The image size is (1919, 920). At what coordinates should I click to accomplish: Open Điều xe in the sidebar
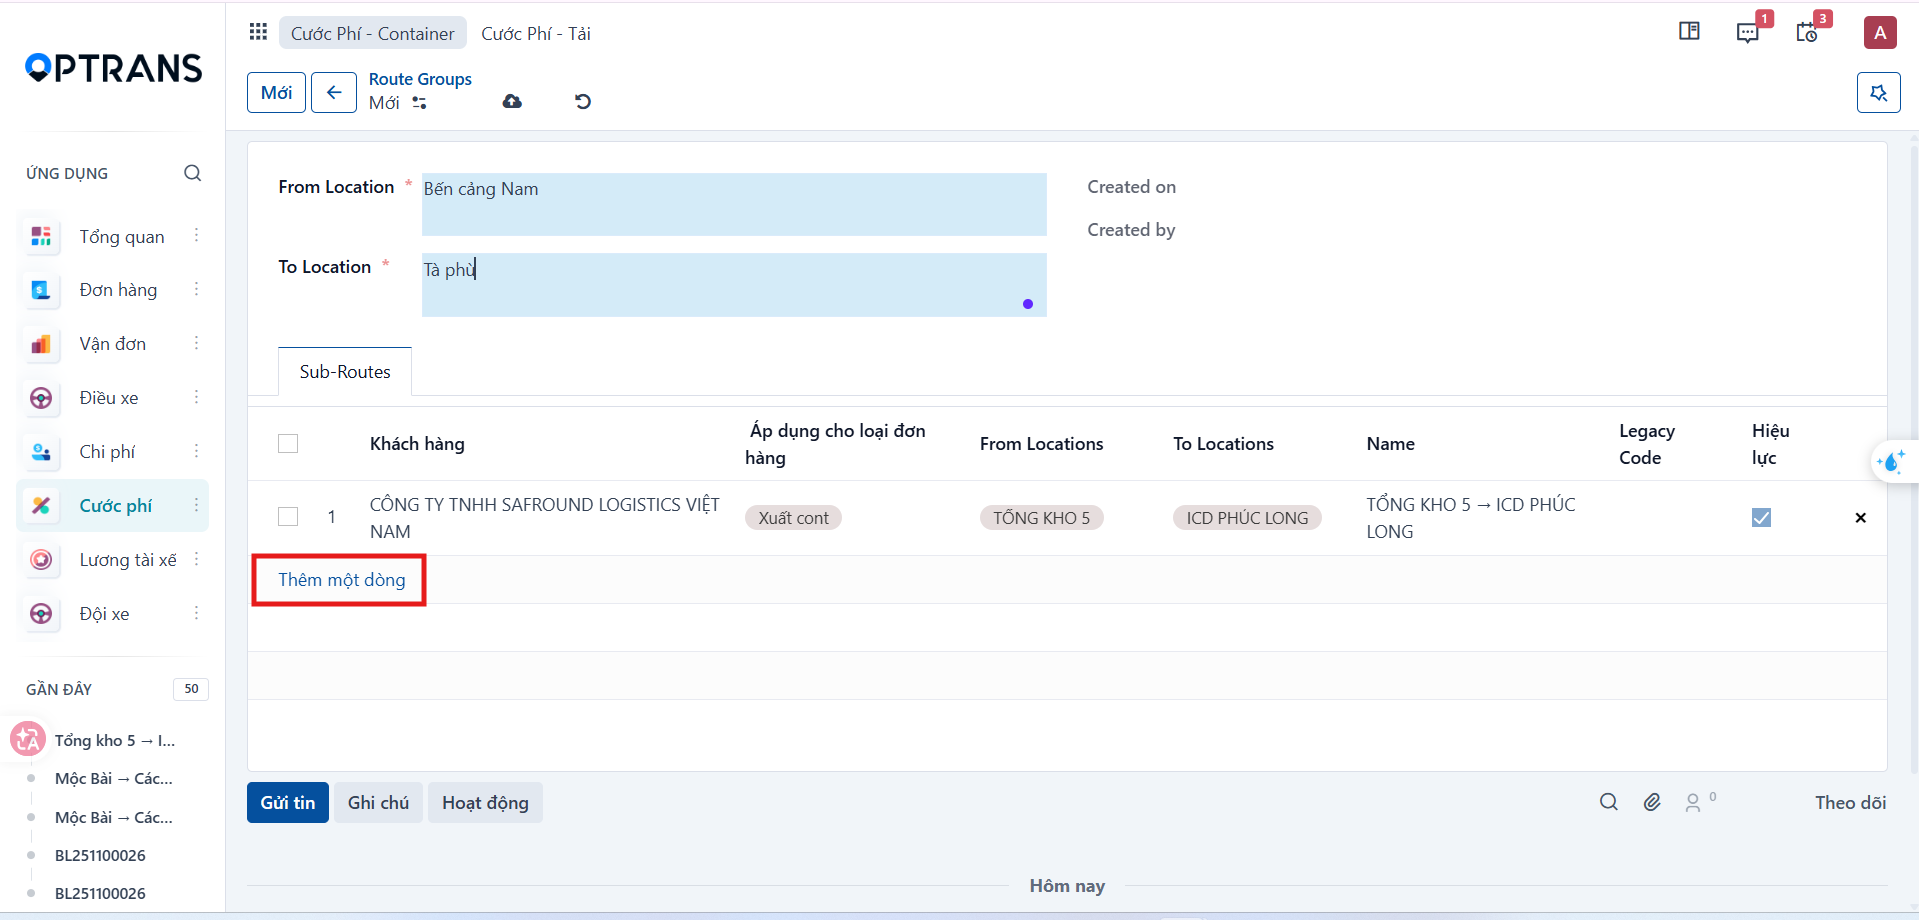point(109,398)
